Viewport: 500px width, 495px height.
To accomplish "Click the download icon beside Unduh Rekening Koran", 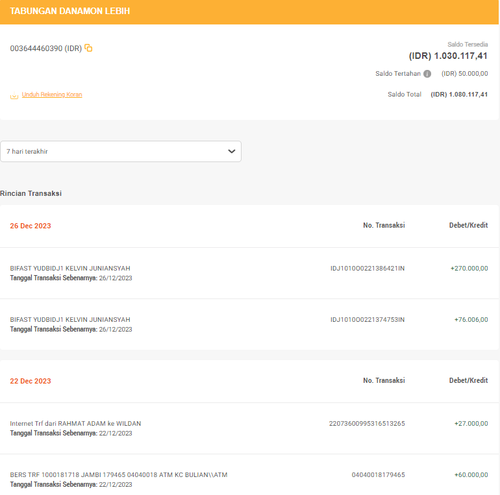I will click(14, 96).
